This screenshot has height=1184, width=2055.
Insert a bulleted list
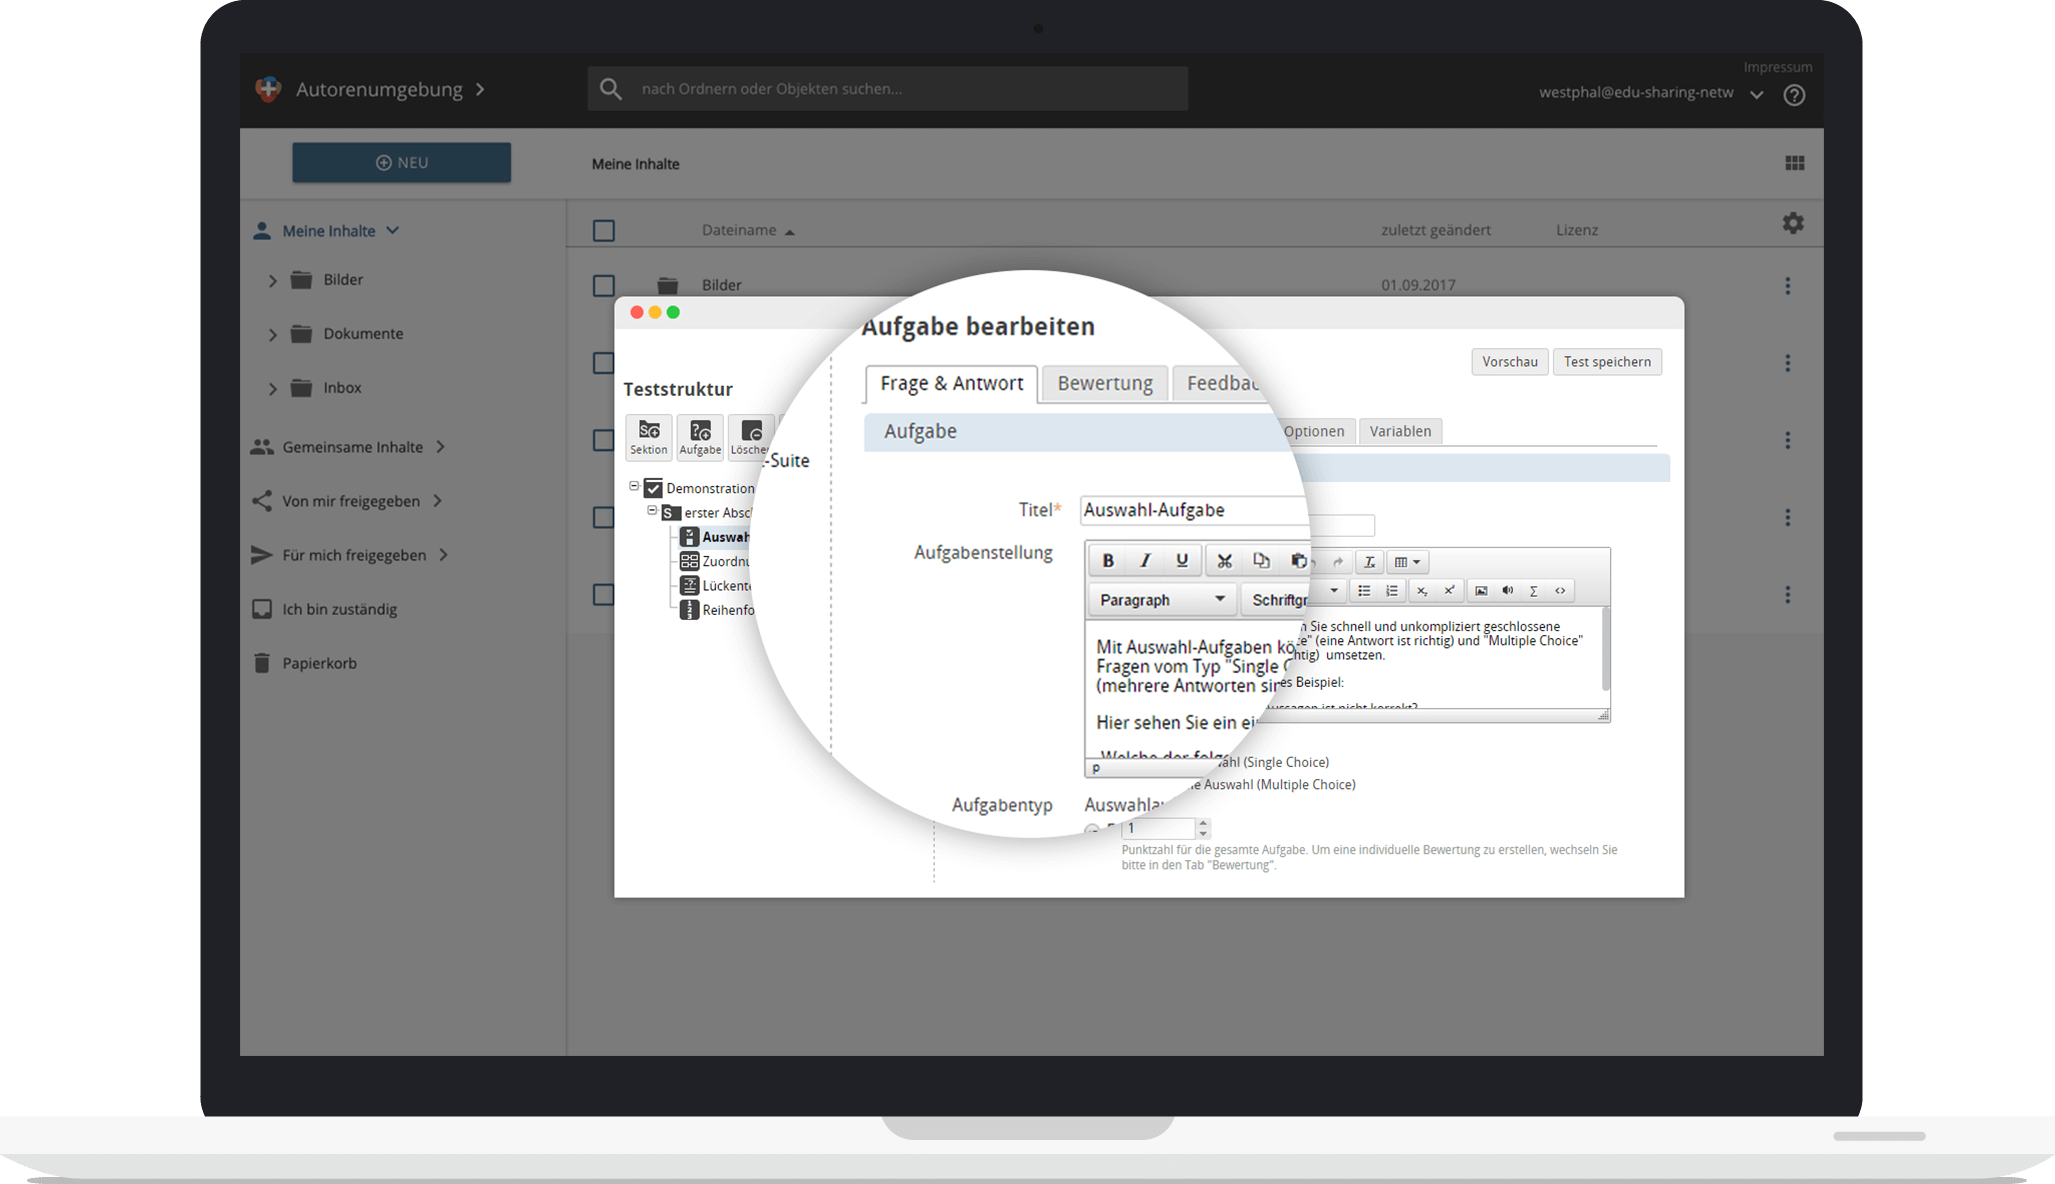point(1364,591)
